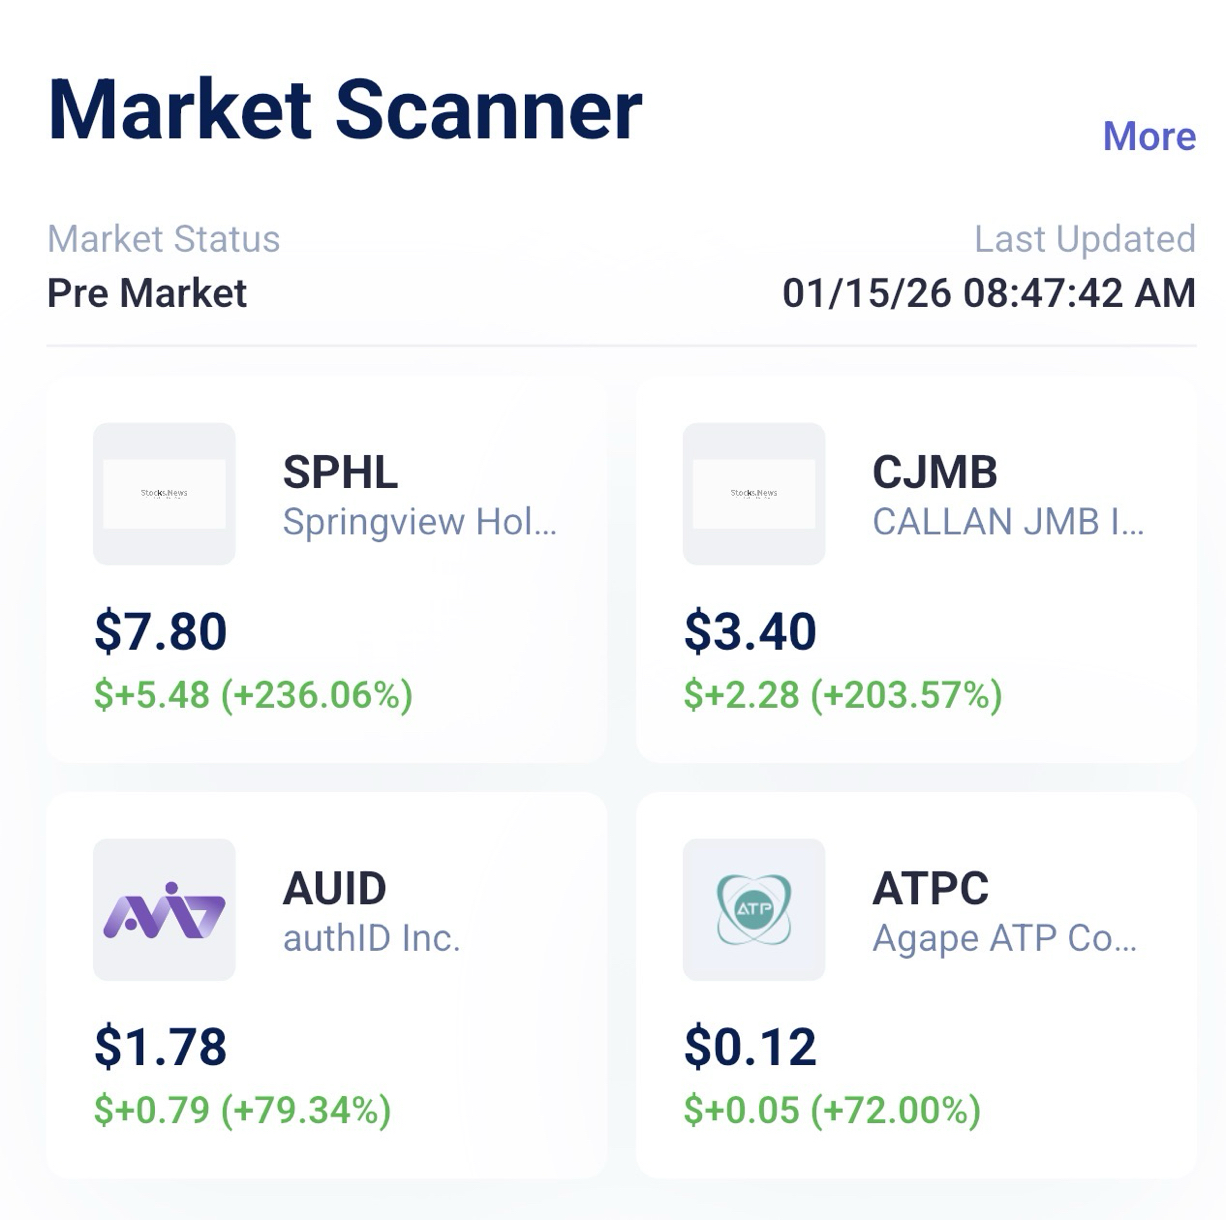
Task: Click the Market Scanner heading
Action: (345, 109)
